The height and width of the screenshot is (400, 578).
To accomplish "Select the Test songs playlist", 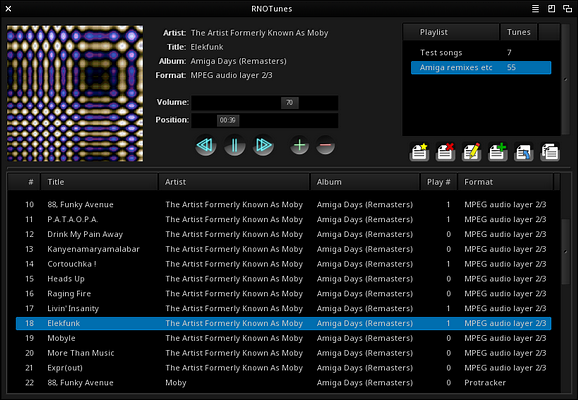I will 481,53.
